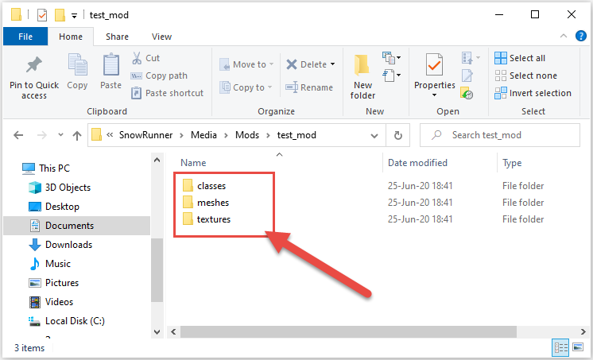The width and height of the screenshot is (593, 360).
Task: Click the Edit icon in Open group
Action: 467,75
